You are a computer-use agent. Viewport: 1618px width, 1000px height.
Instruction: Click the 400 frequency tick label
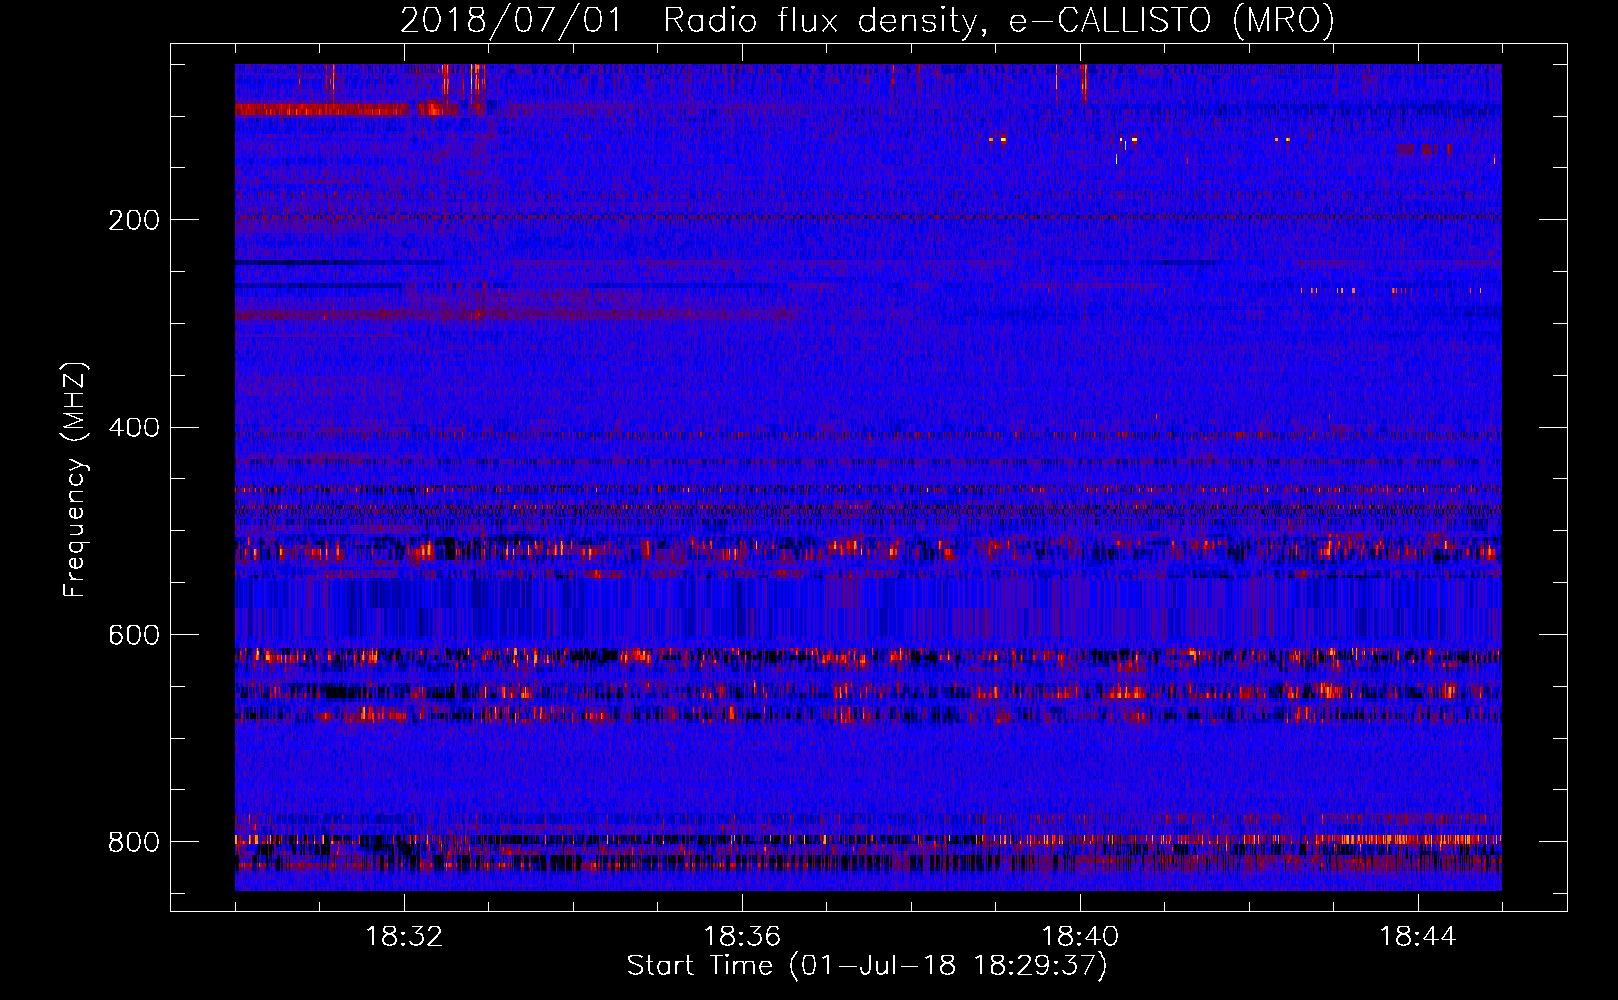click(x=133, y=428)
